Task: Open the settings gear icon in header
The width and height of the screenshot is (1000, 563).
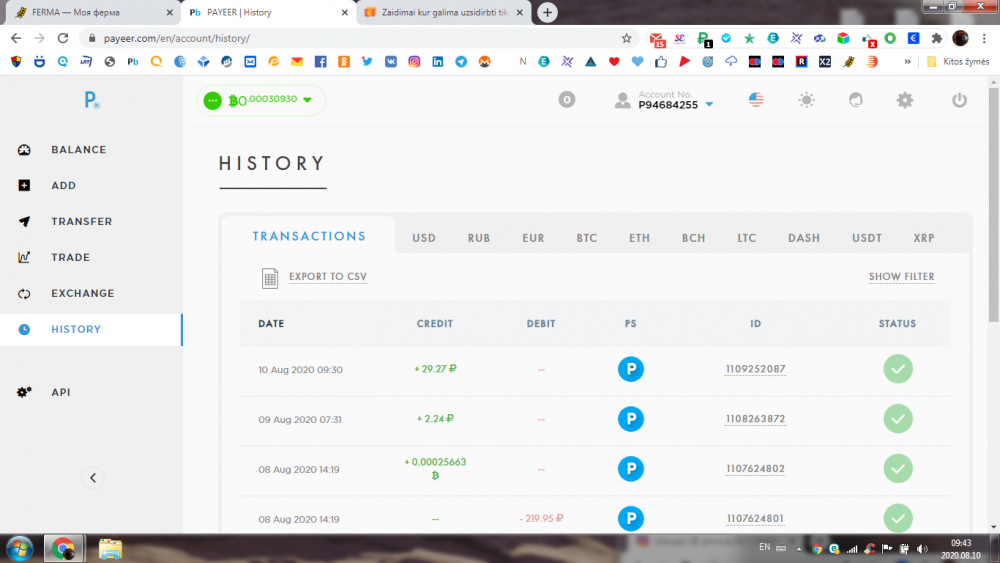Action: click(x=905, y=100)
